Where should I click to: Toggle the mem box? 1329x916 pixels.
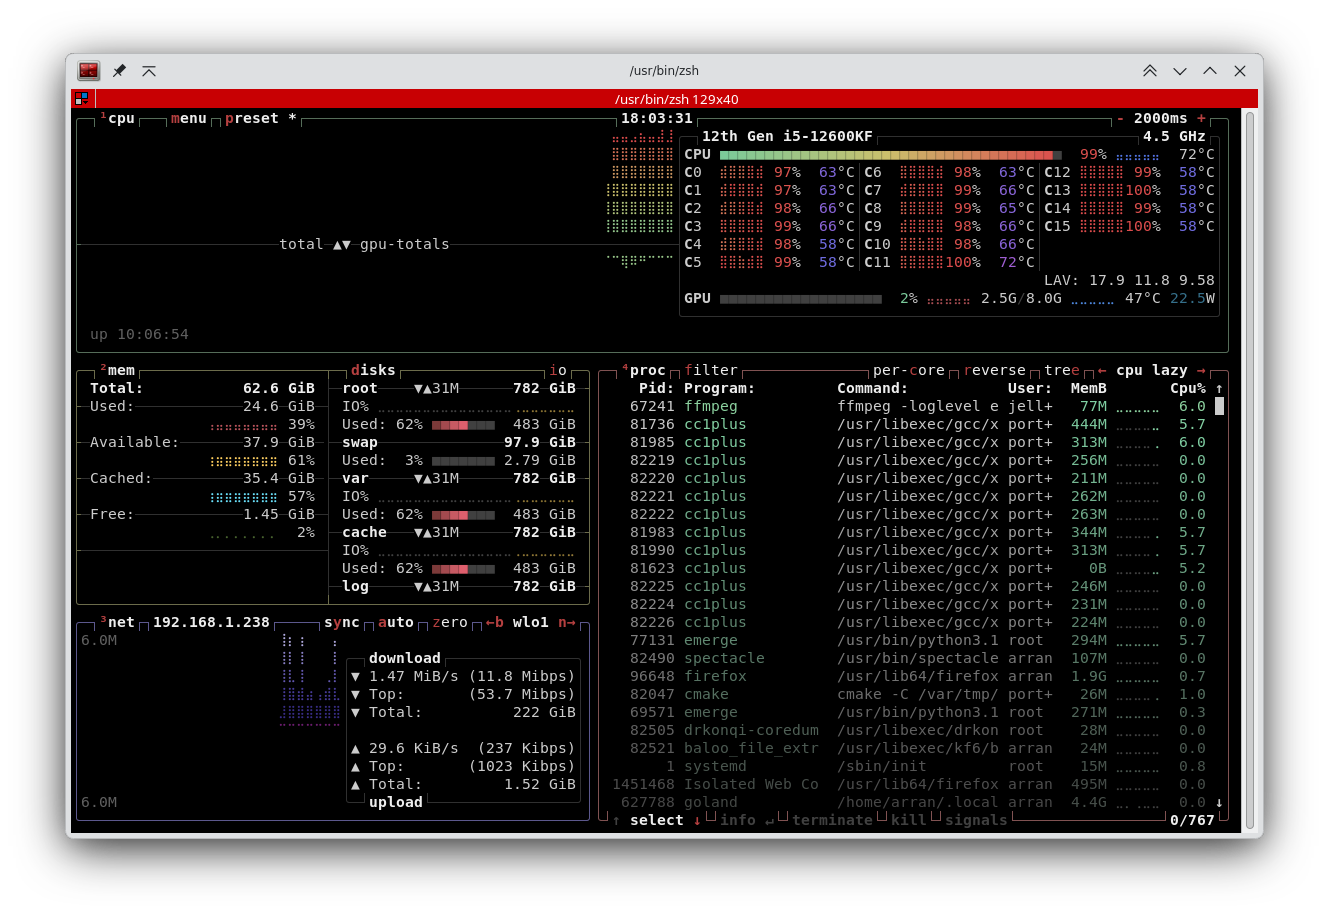tap(117, 370)
